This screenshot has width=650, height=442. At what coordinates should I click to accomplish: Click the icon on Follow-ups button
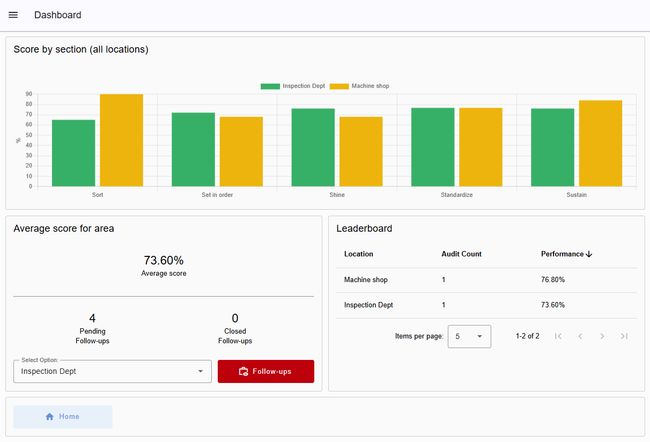coord(243,372)
